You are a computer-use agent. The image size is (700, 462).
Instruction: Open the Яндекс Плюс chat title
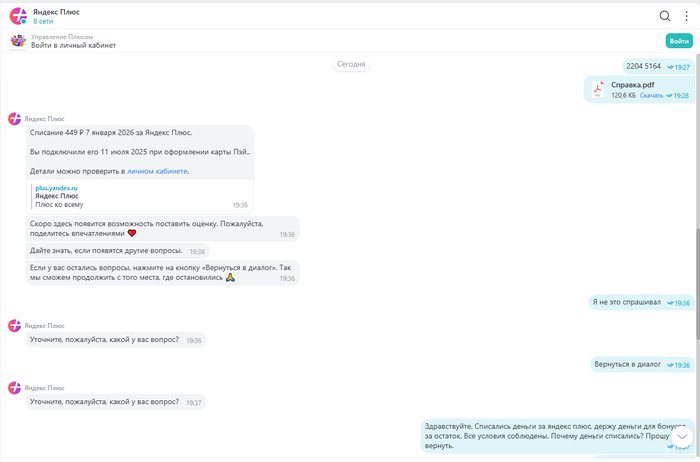[x=56, y=11]
